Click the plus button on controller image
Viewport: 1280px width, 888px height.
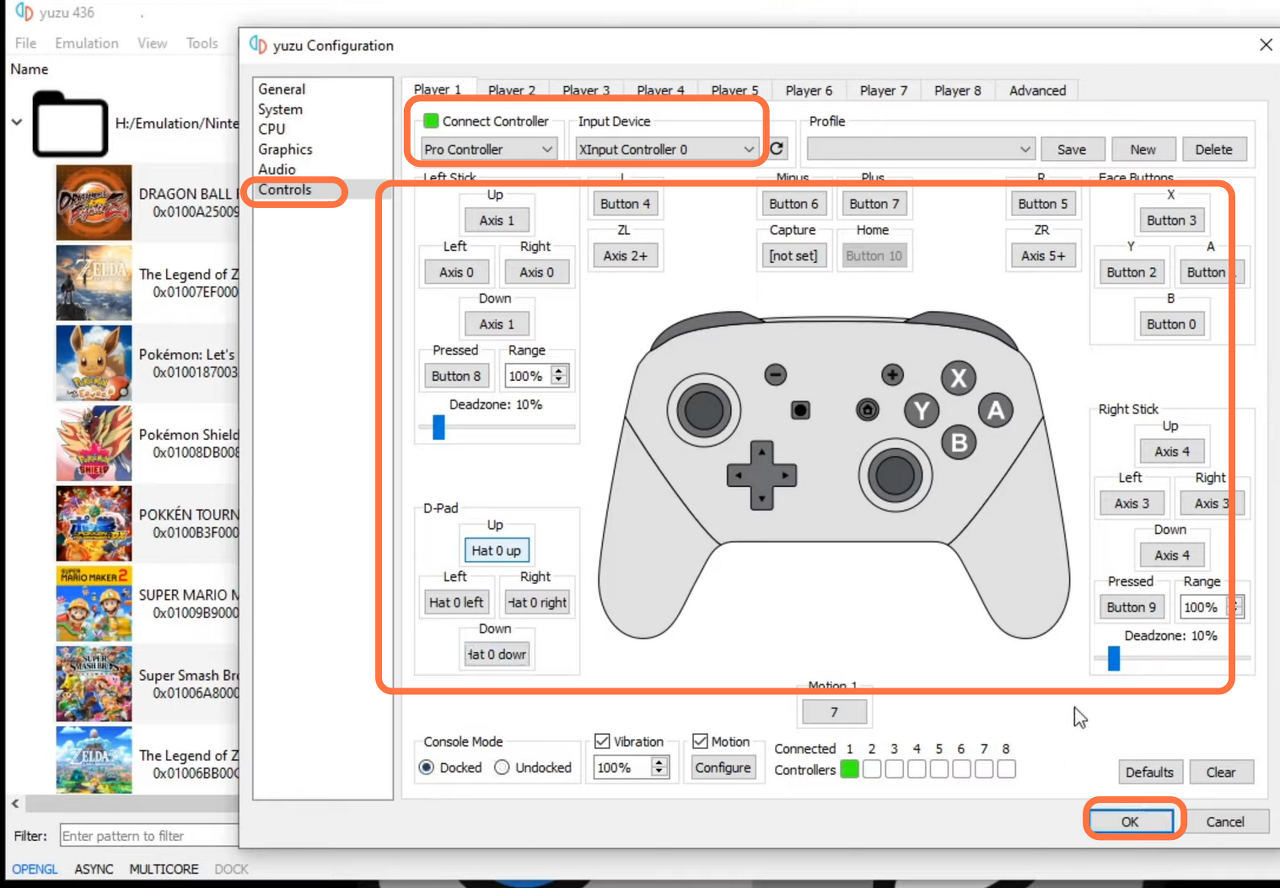(892, 375)
